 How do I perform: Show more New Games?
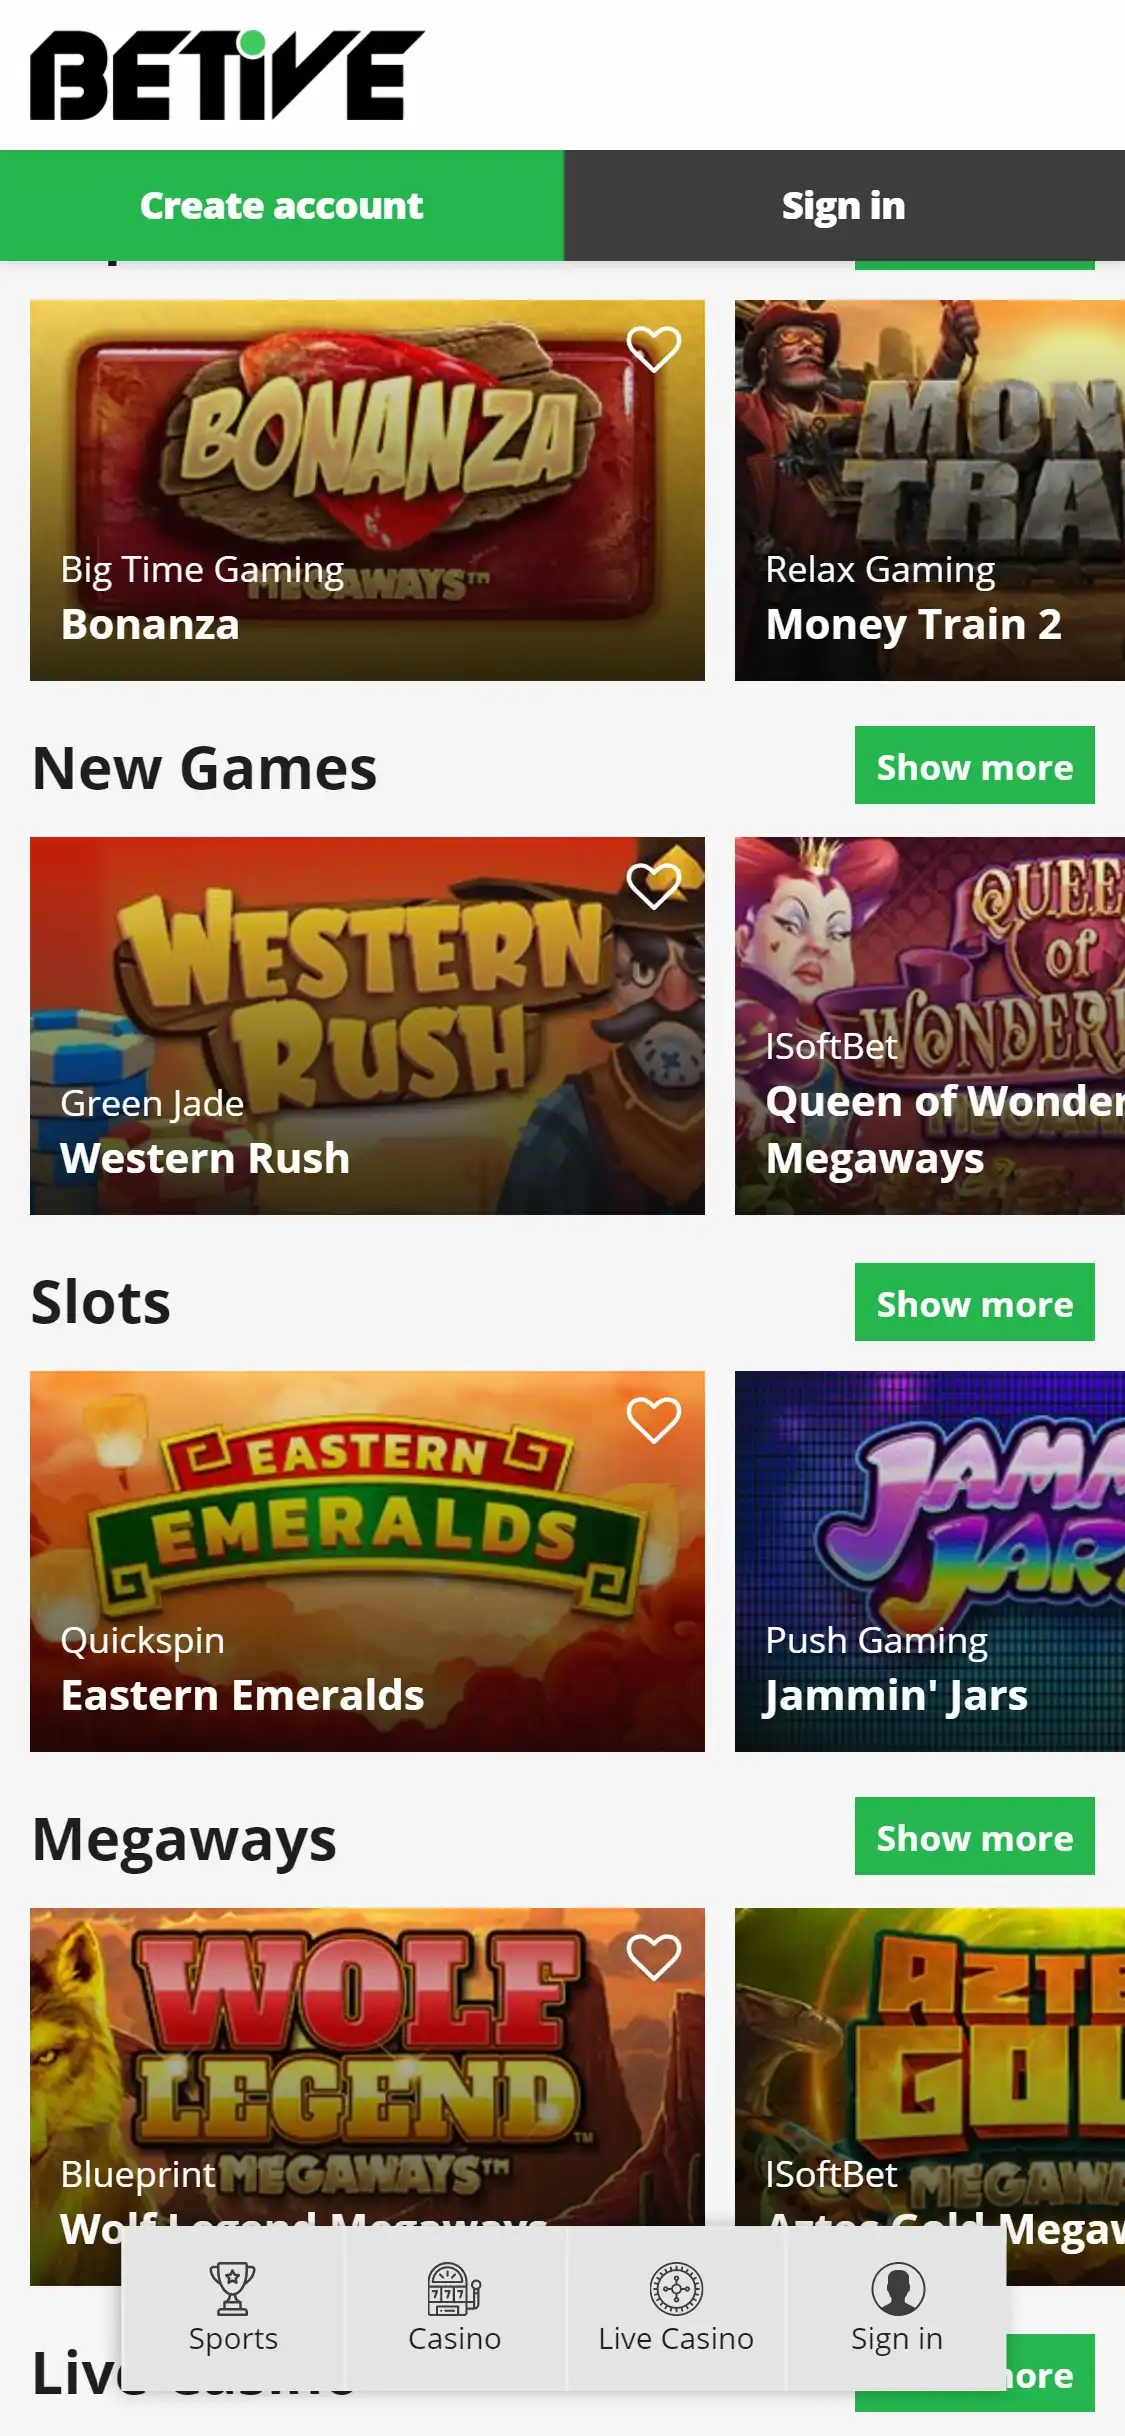(975, 765)
